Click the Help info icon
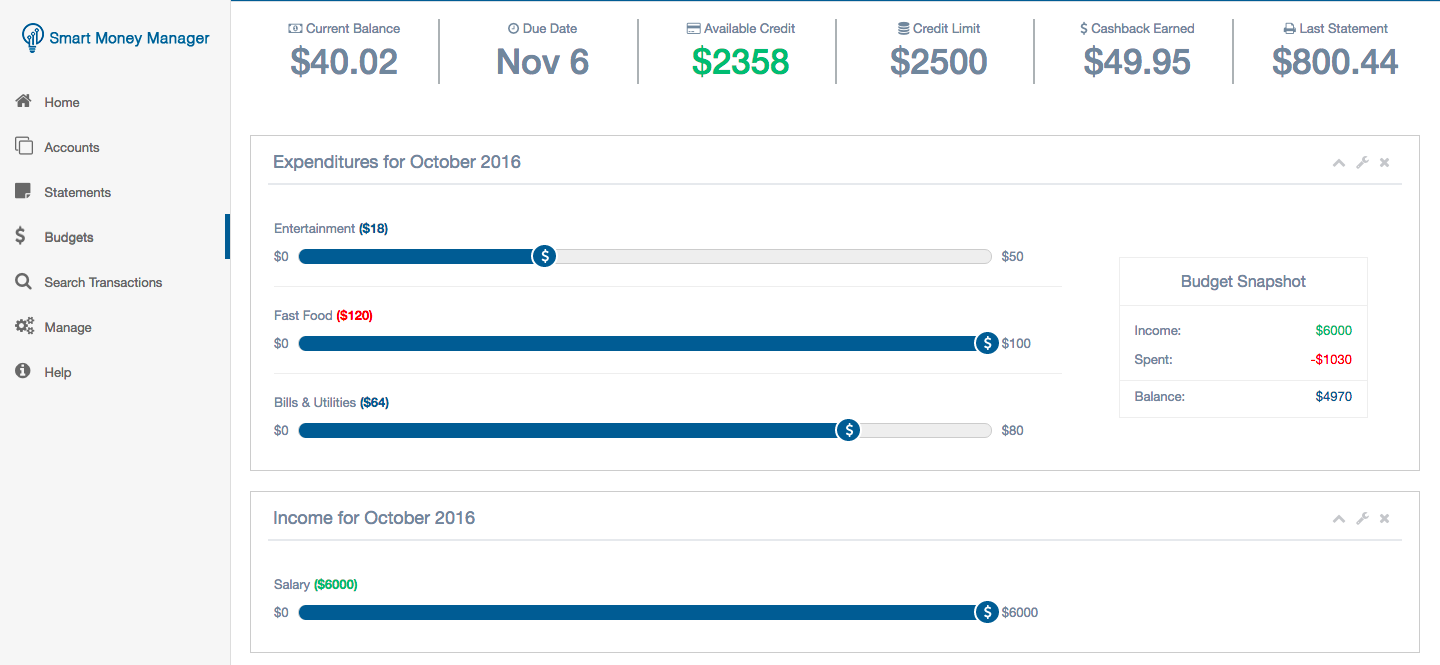The width and height of the screenshot is (1440, 665). coord(23,371)
